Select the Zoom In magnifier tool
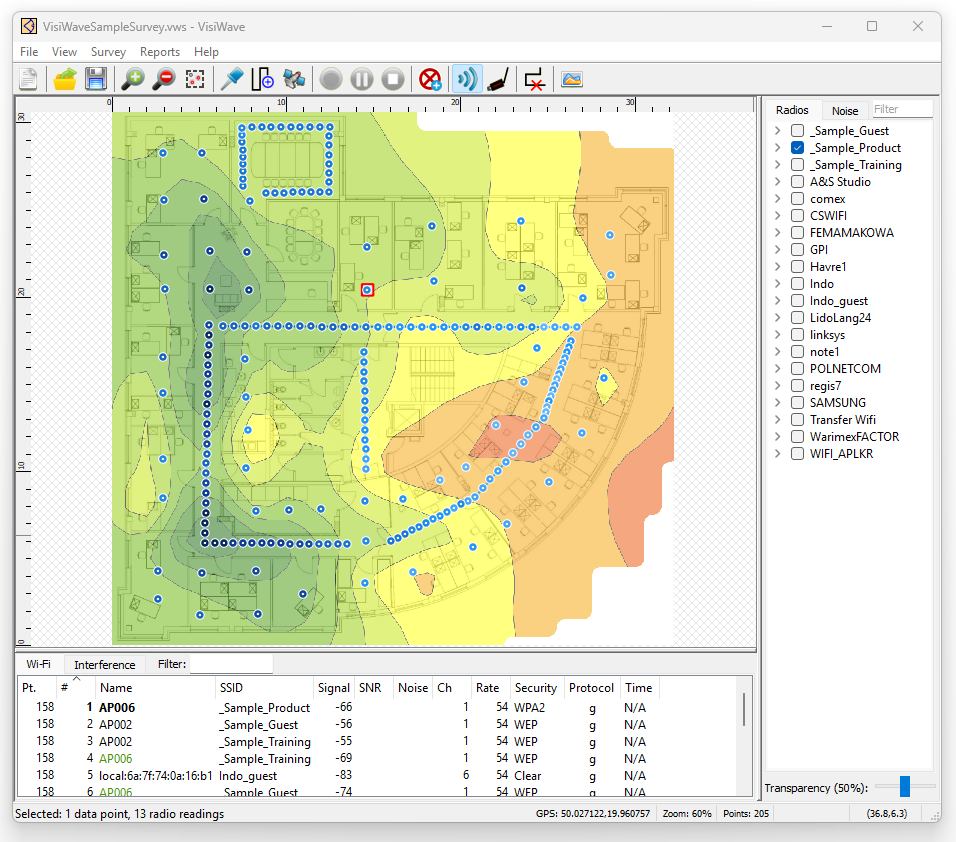The height and width of the screenshot is (842, 956). coord(131,78)
